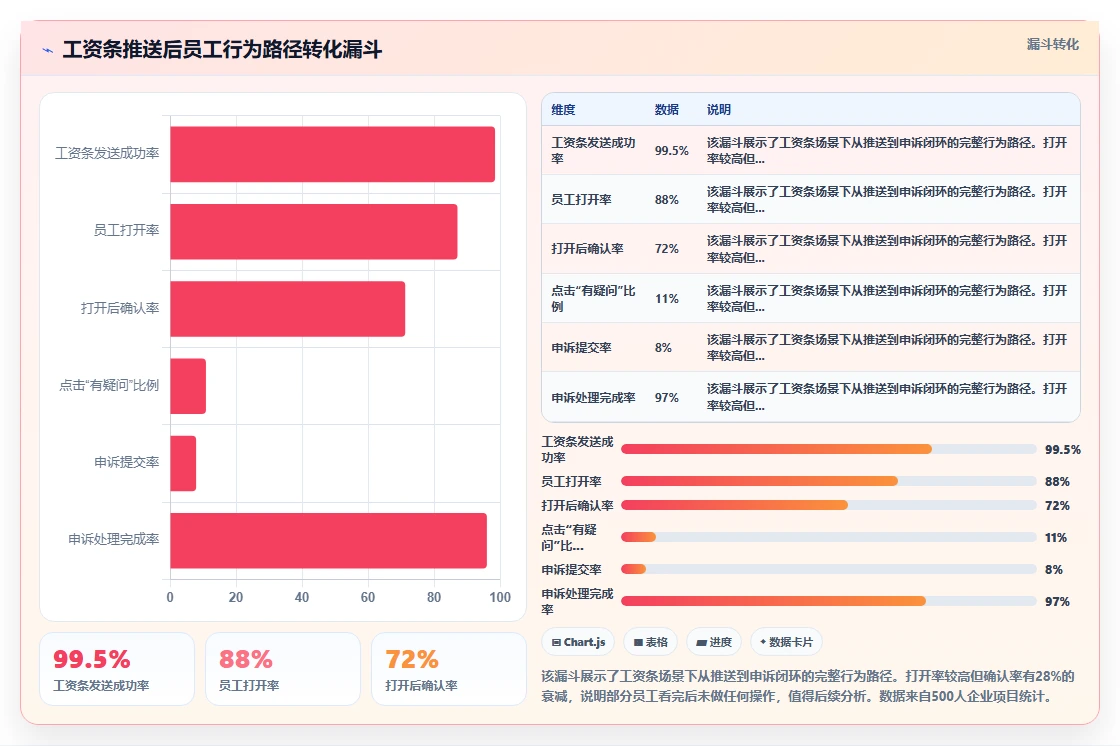Click the chart y-axis label 点击"有疑问"比例
This screenshot has width=1120, height=746.
coord(109,385)
